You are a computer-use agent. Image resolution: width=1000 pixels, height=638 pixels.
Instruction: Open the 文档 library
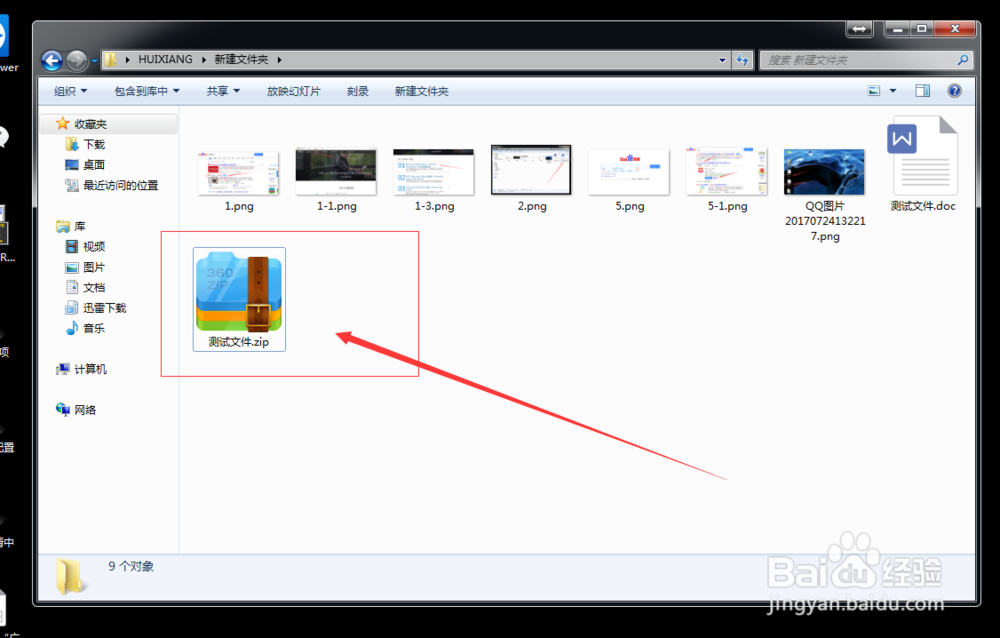click(x=94, y=287)
